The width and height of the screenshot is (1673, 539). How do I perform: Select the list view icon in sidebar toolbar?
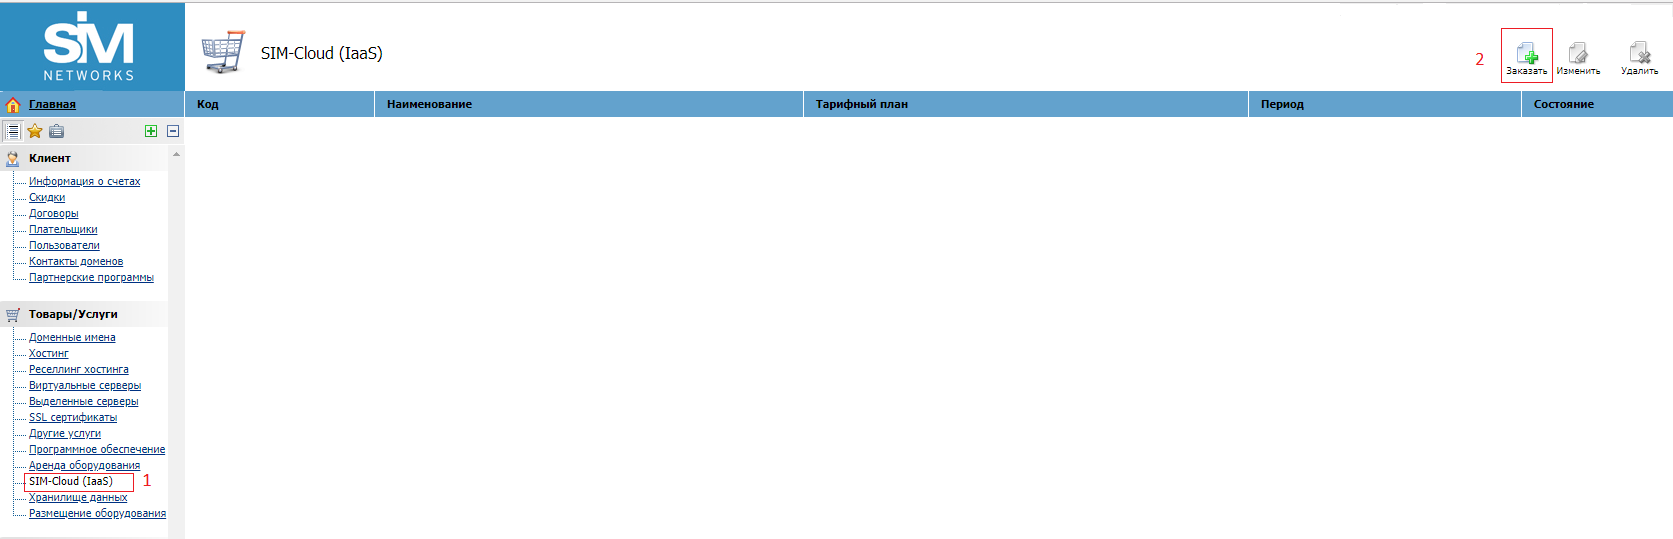coord(13,131)
